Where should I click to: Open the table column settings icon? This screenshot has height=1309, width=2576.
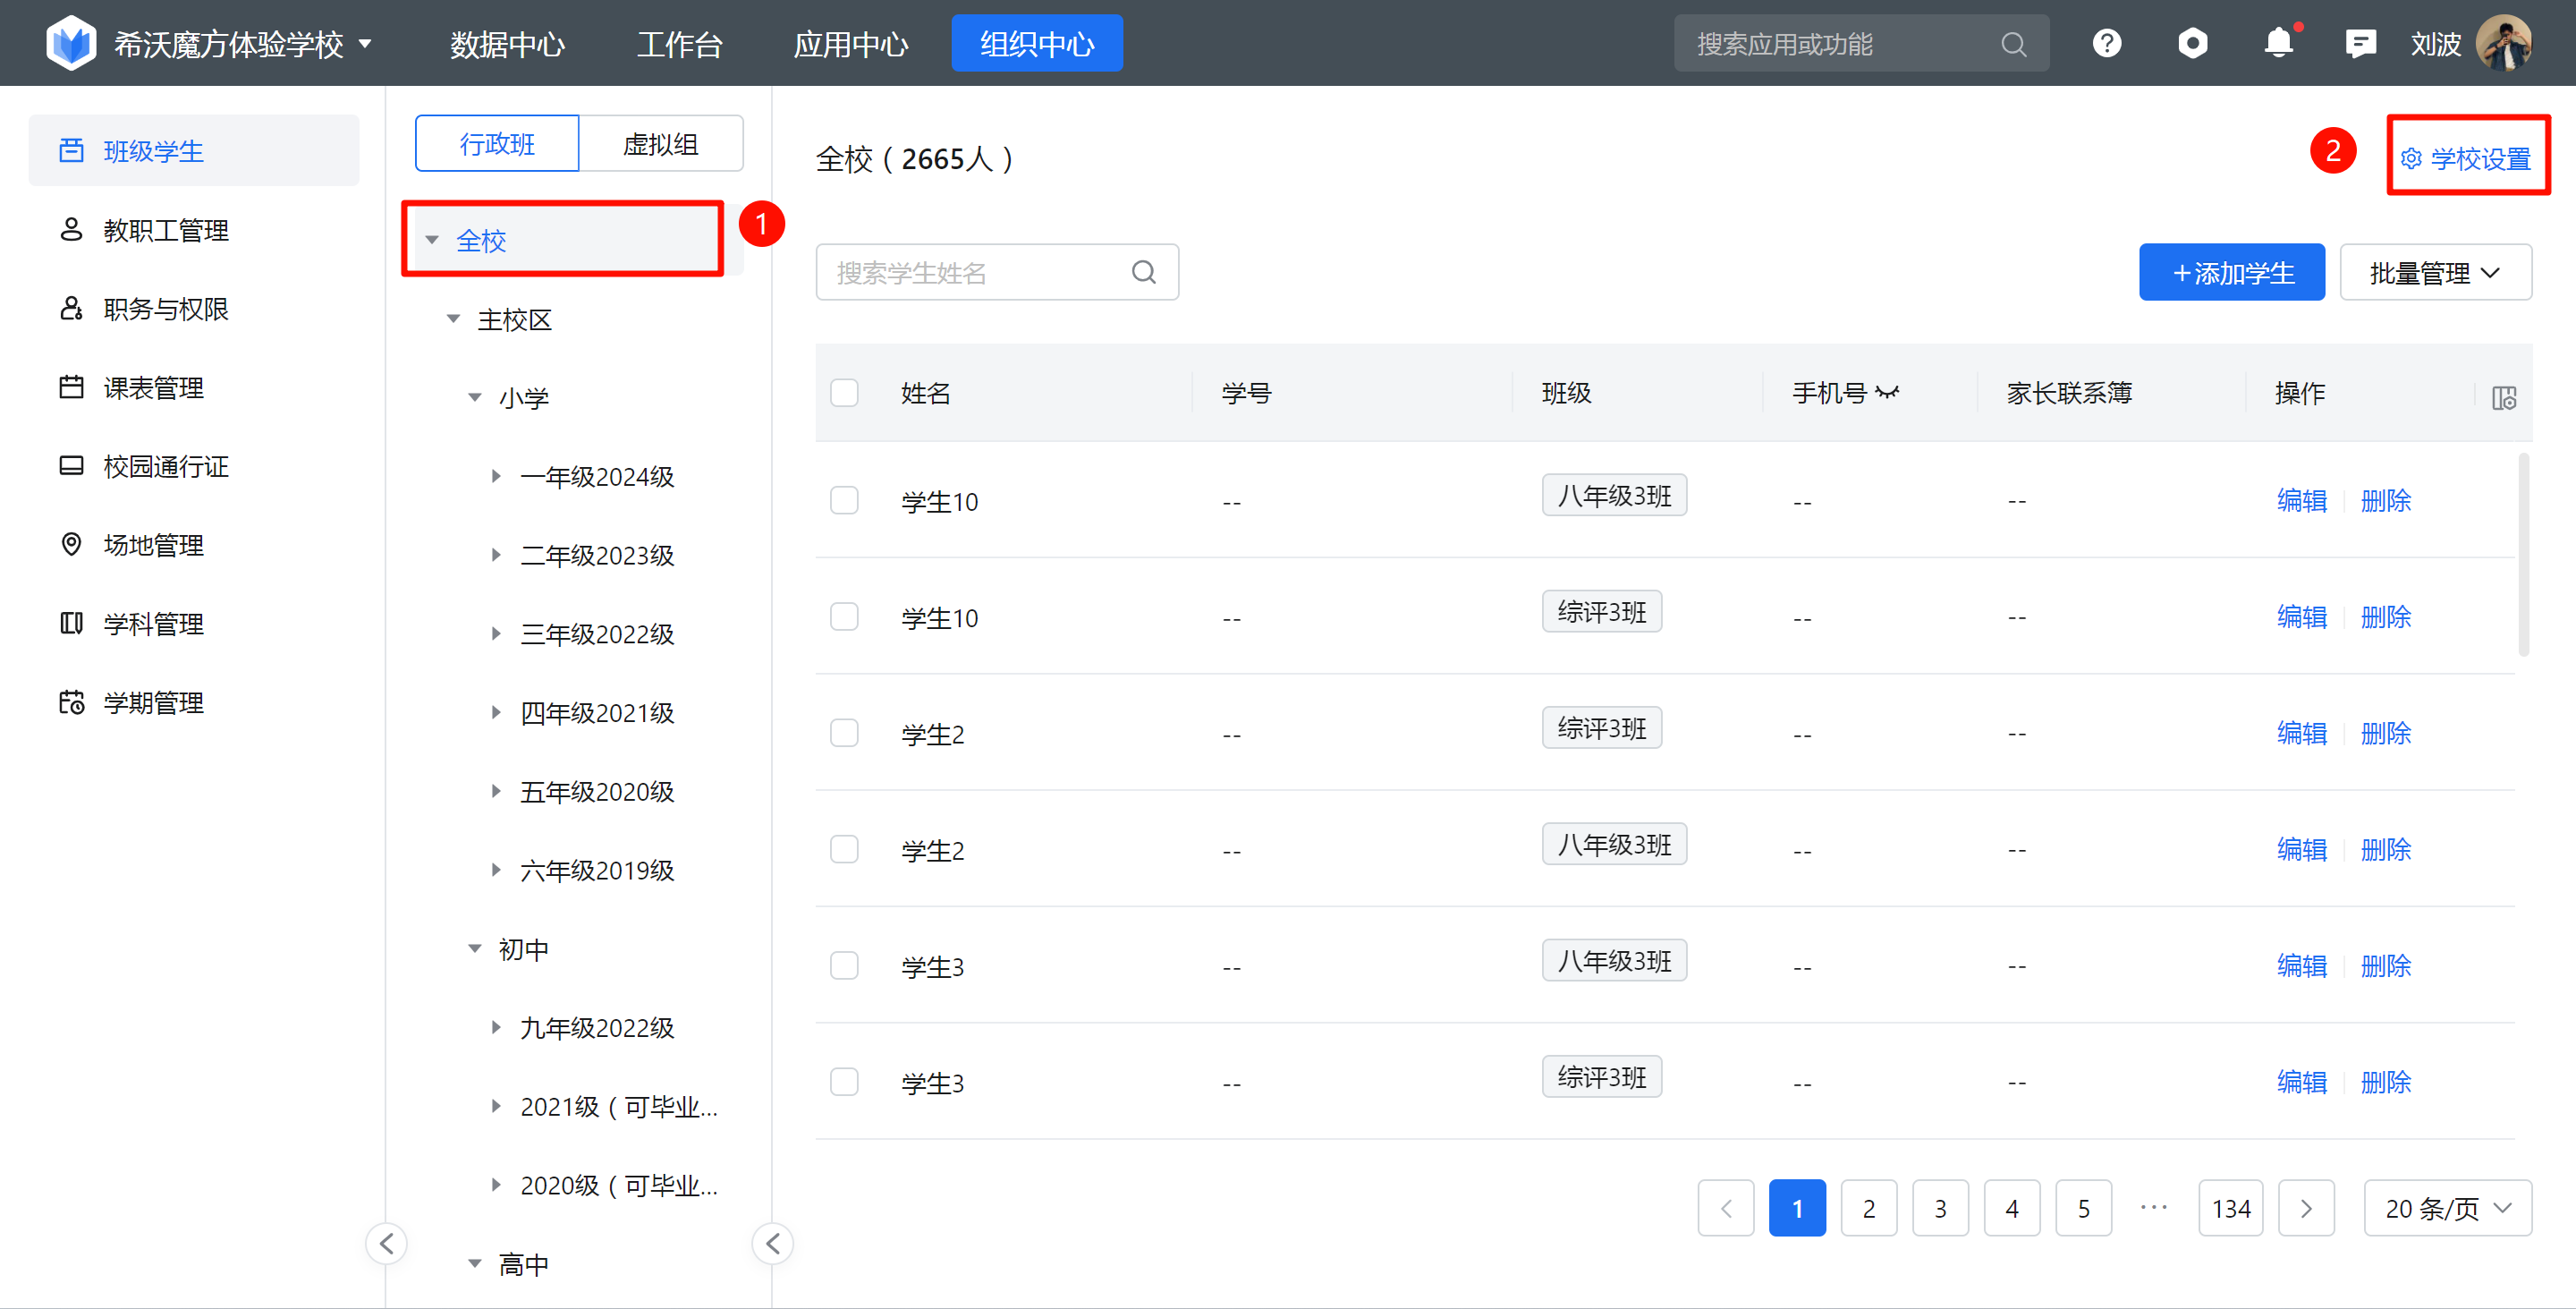[2503, 398]
